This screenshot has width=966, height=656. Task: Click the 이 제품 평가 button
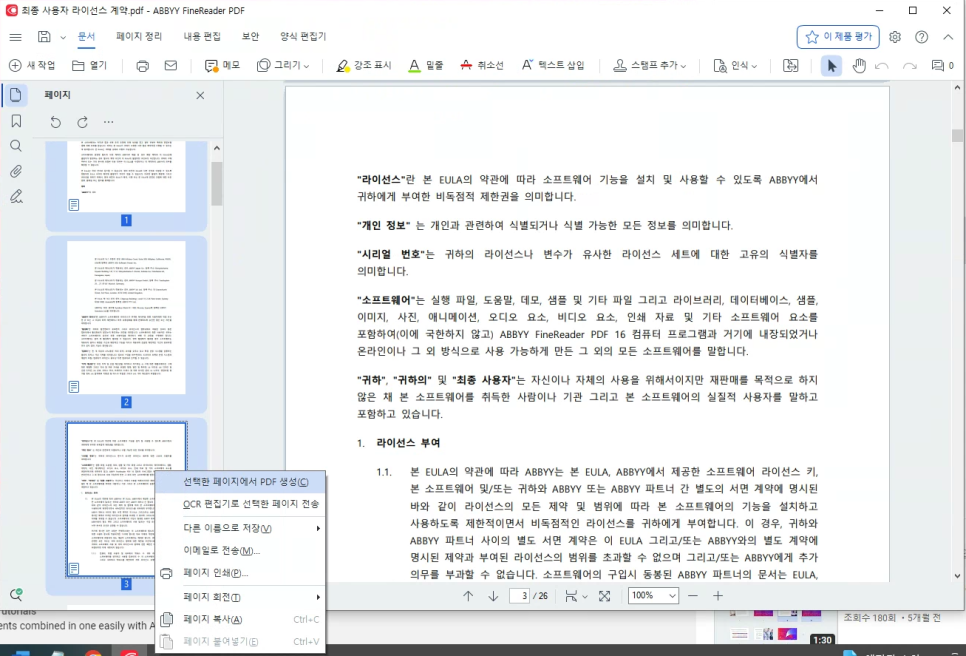click(838, 37)
